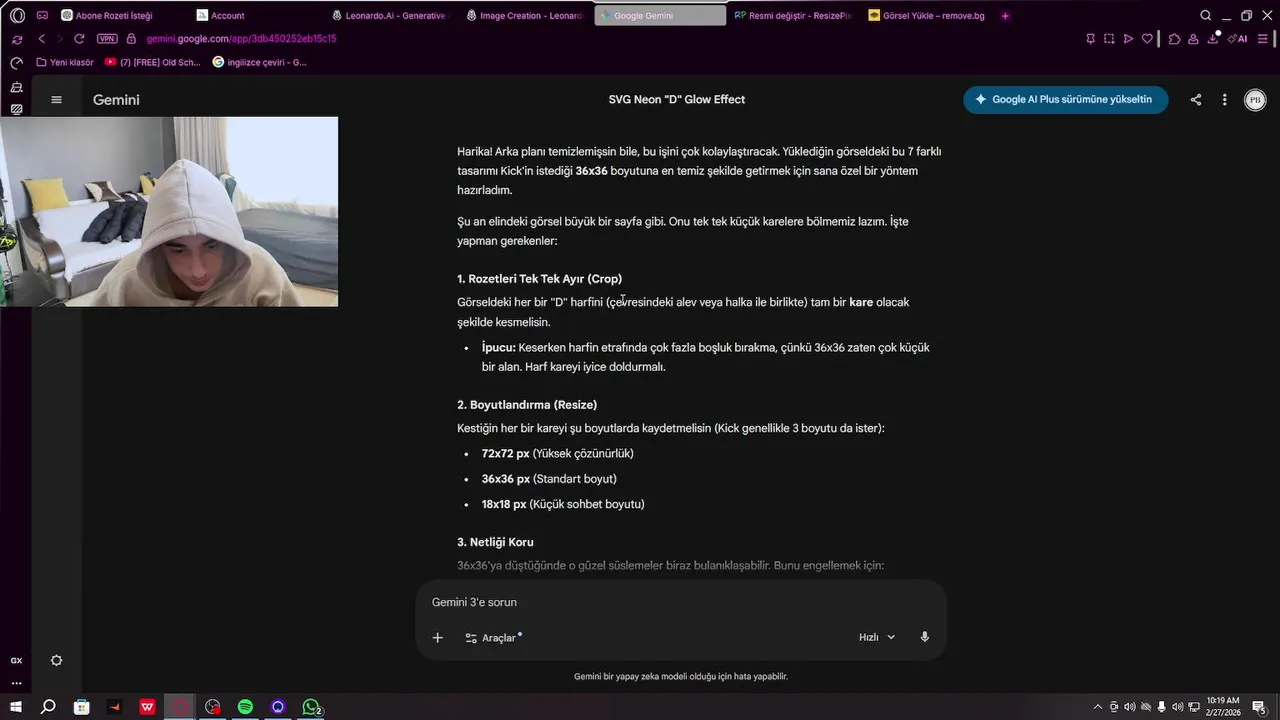Click the GX Control sidebar icon

[16, 661]
